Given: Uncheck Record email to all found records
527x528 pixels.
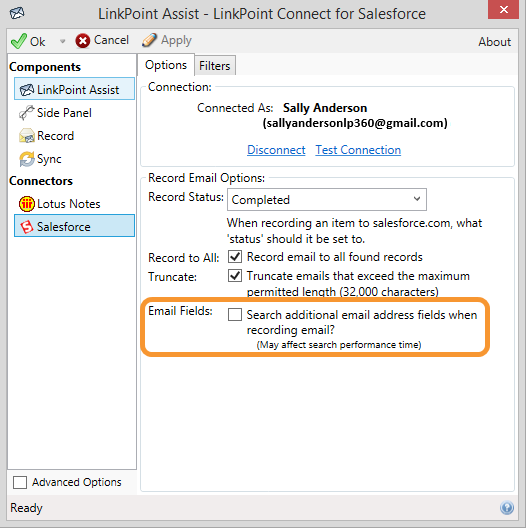Looking at the screenshot, I should click(x=235, y=257).
